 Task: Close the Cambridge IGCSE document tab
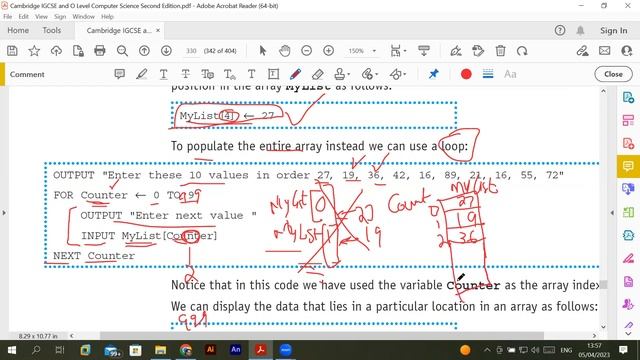pos(158,31)
